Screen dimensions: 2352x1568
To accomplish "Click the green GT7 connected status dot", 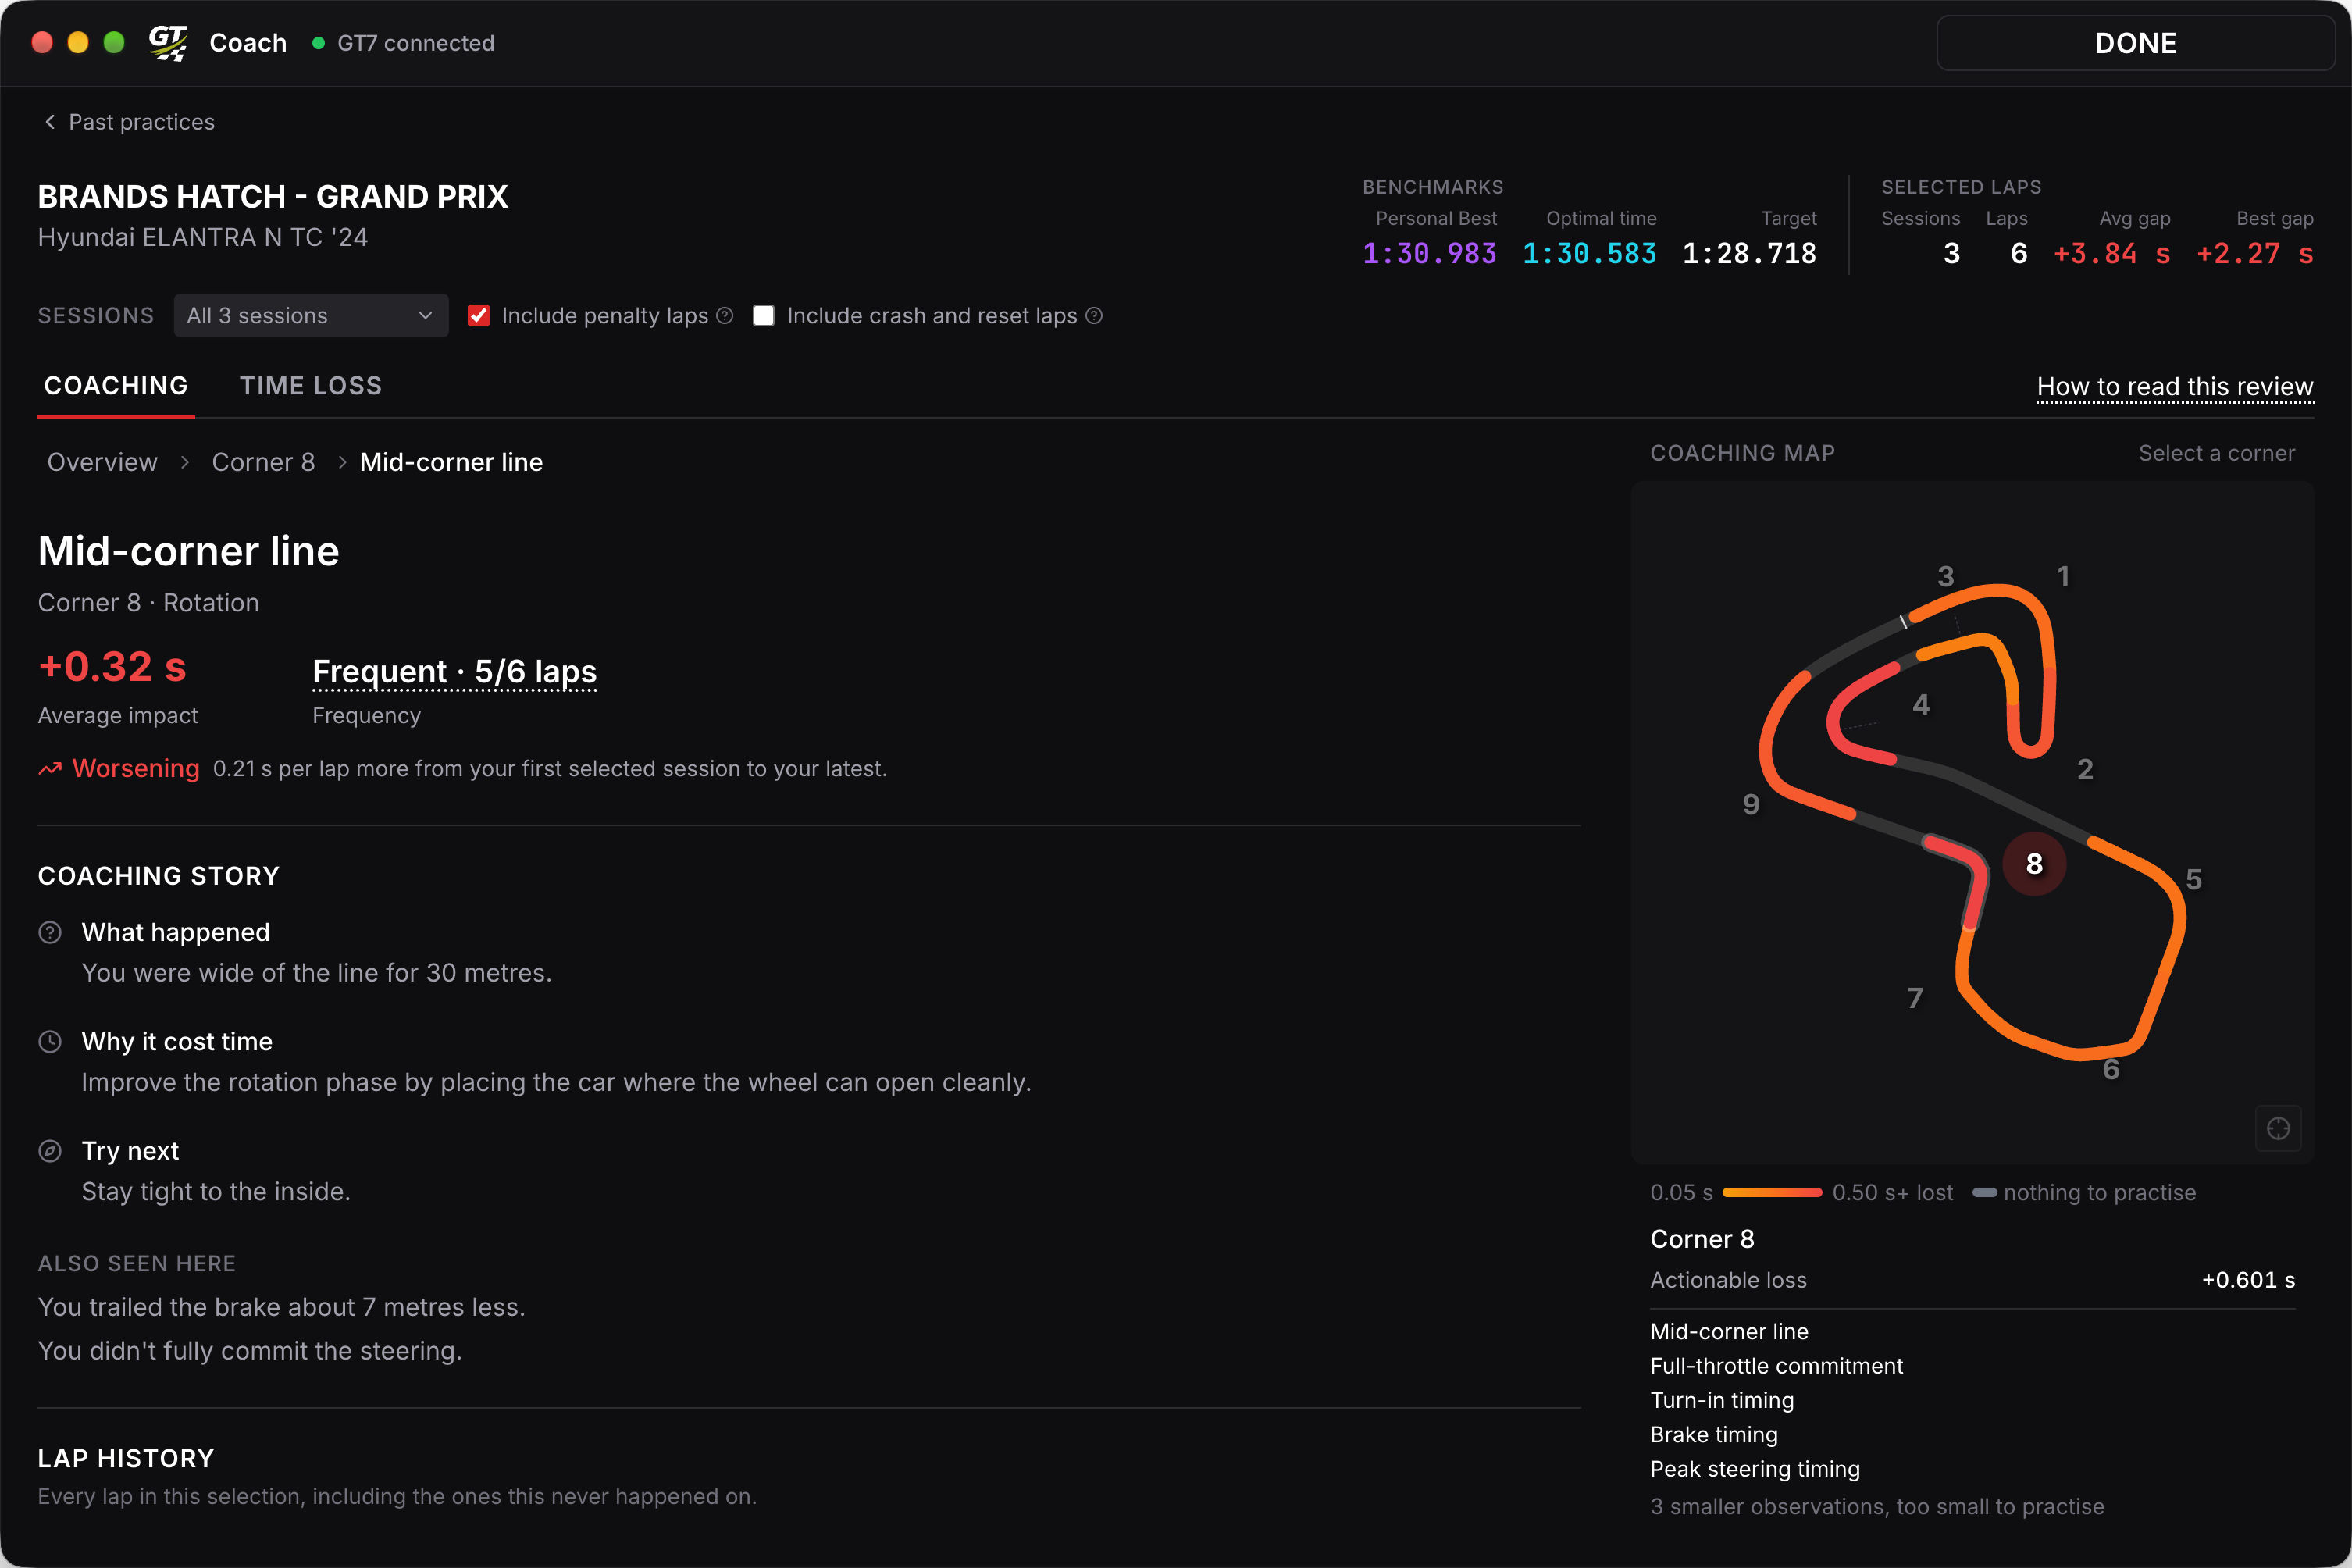I will pos(318,43).
